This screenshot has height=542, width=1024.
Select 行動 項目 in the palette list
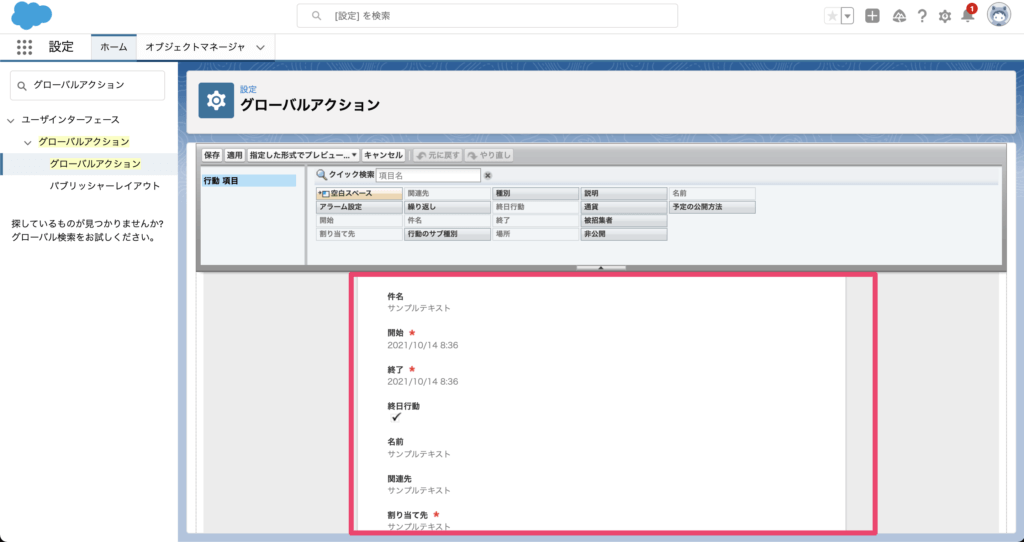(249, 181)
